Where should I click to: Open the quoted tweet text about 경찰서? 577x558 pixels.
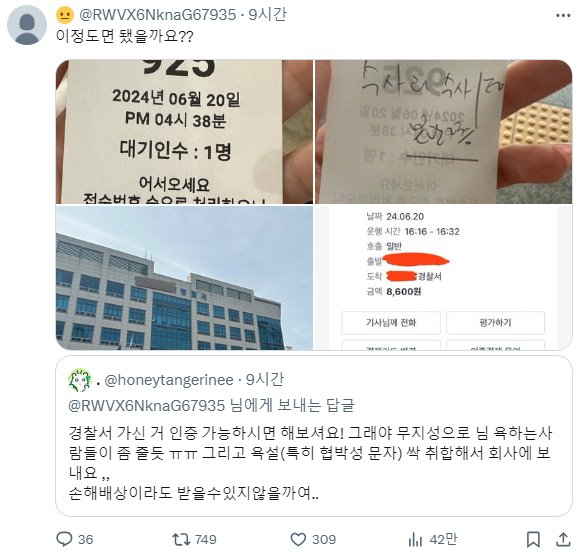coord(310,463)
